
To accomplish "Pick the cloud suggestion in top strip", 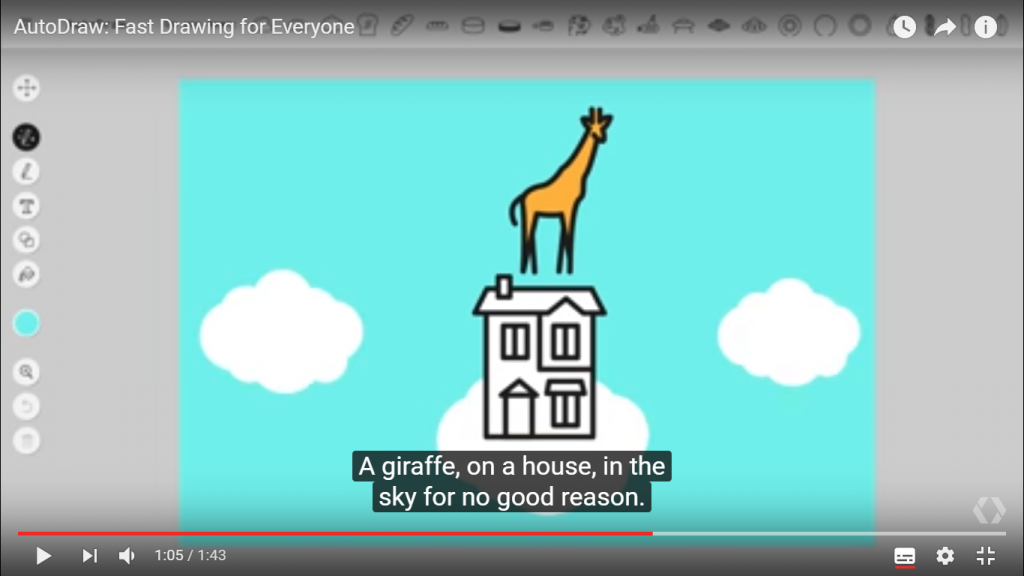I will [754, 26].
